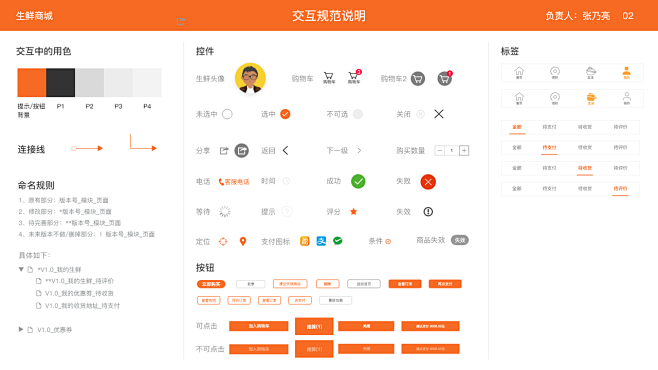Click the outline shopping cart icon without a badge
The image size is (658, 370).
point(329,76)
